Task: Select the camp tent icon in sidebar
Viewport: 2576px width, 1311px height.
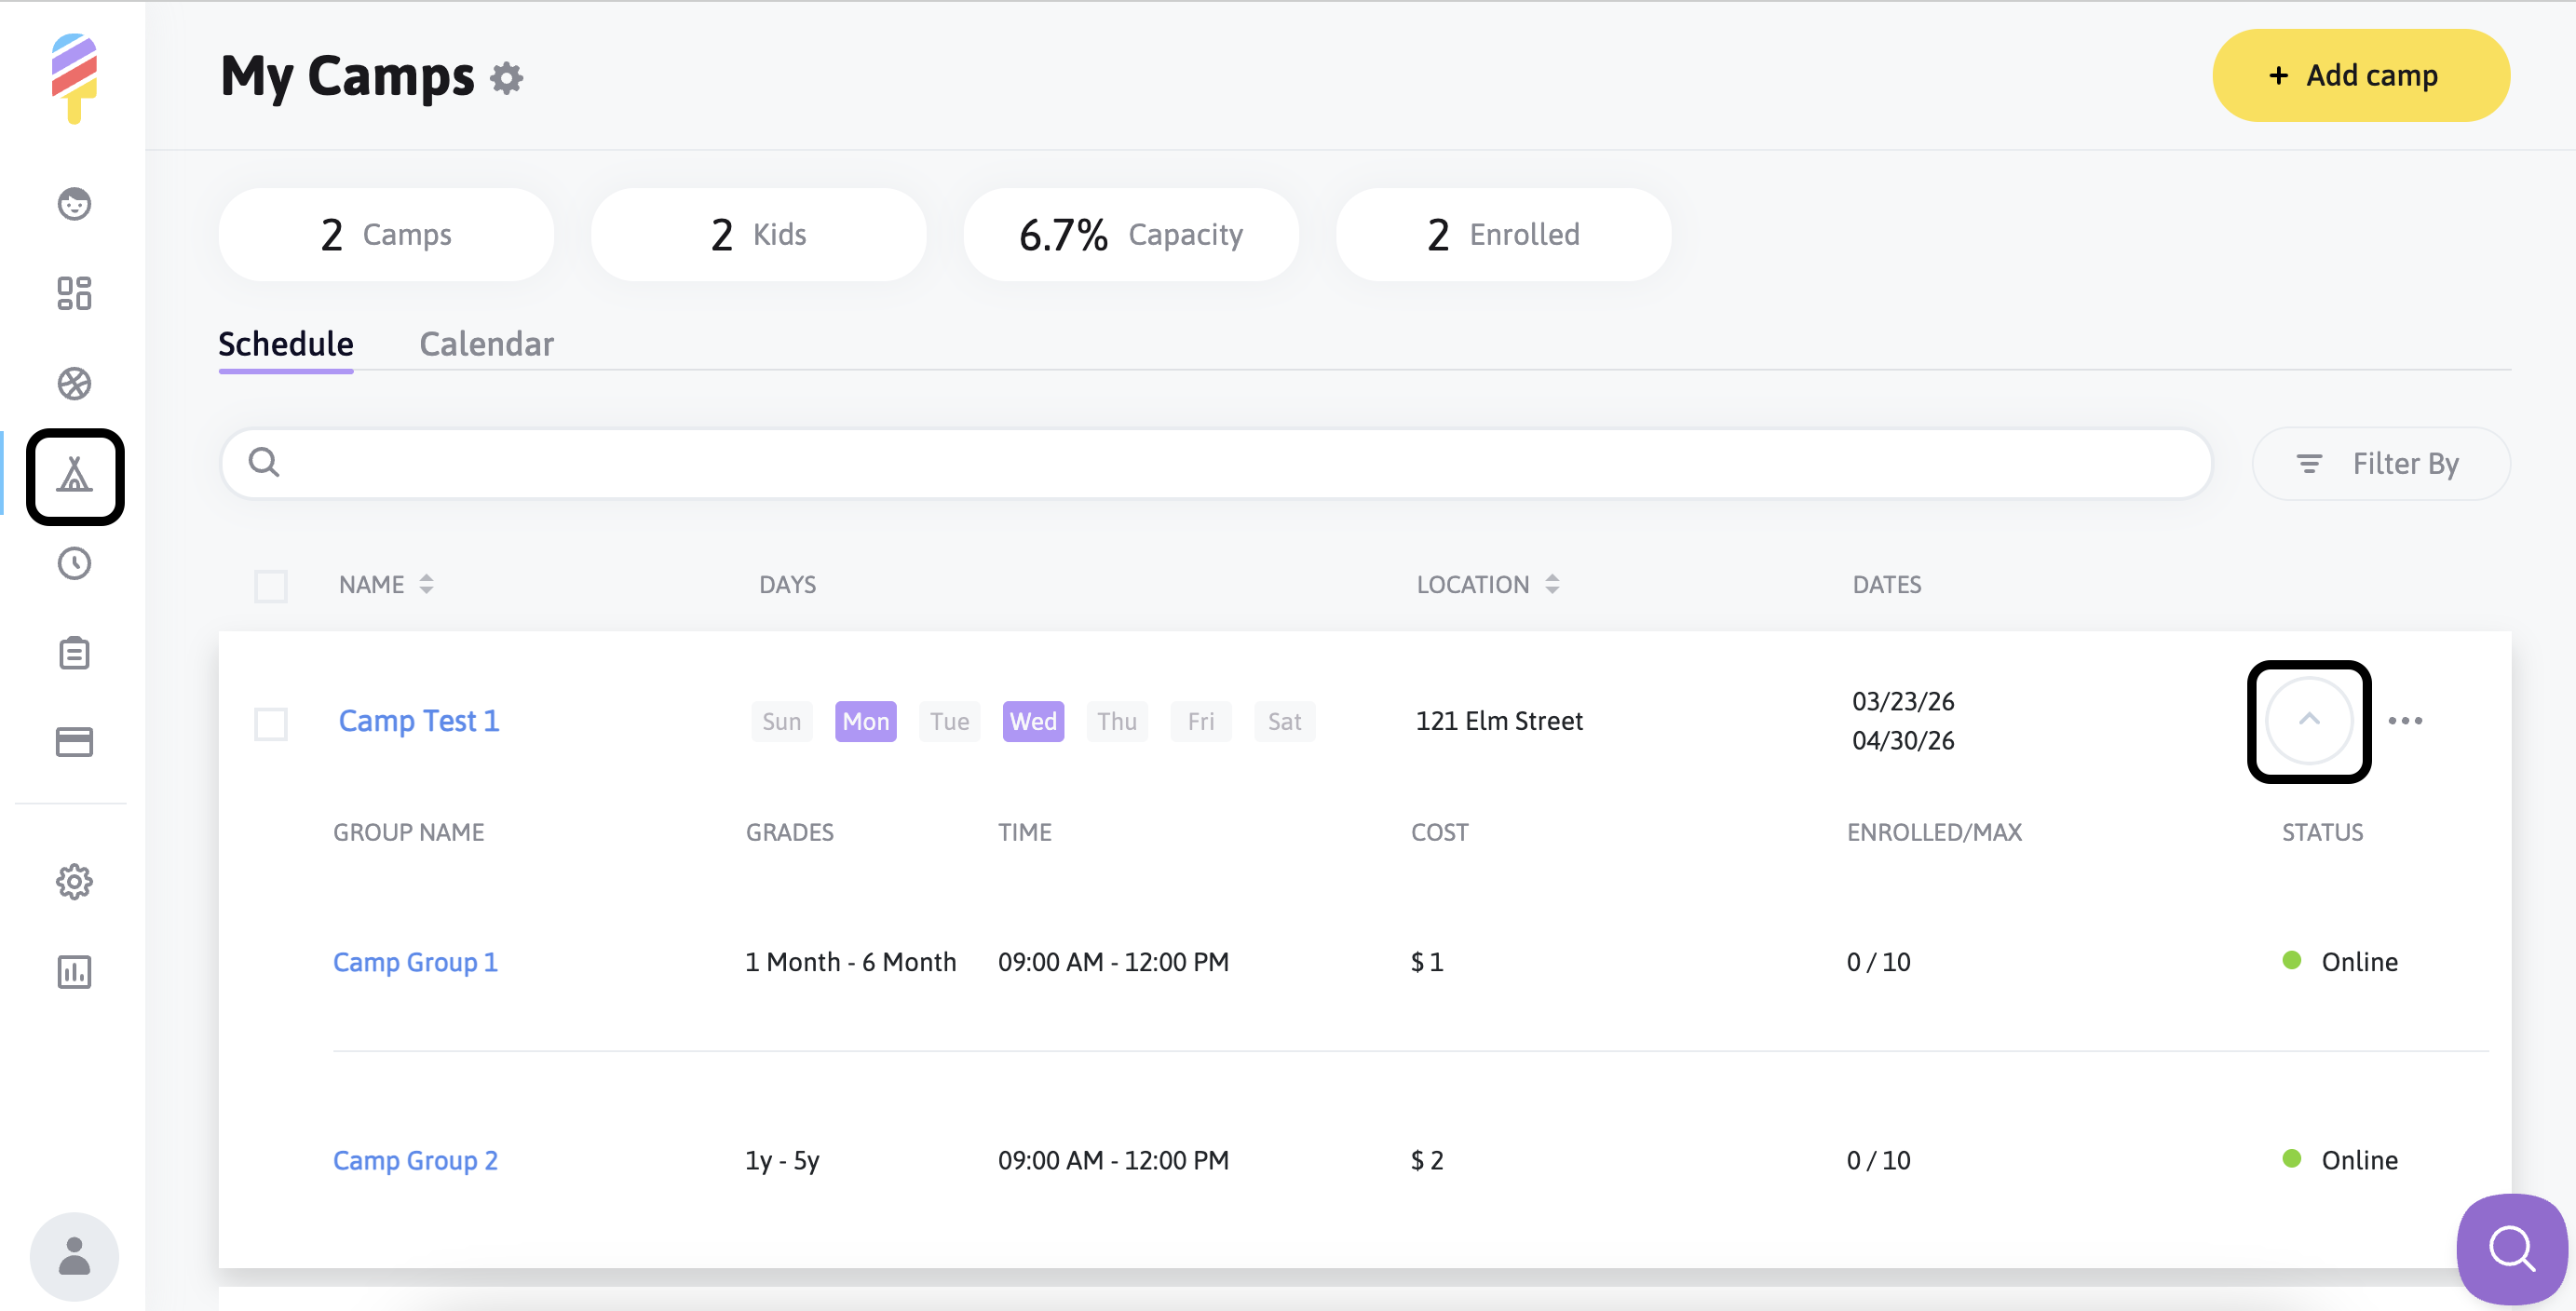Action: click(75, 476)
